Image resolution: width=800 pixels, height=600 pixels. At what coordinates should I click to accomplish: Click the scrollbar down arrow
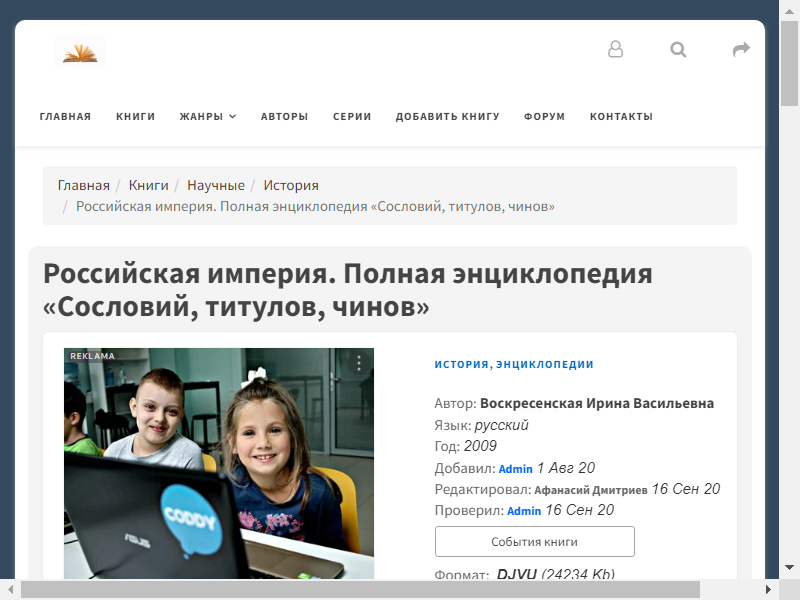coord(789,567)
